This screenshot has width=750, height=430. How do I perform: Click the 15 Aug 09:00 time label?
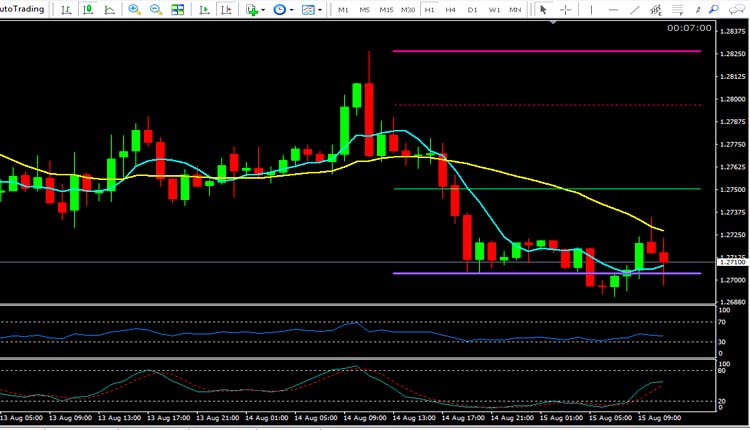660,418
